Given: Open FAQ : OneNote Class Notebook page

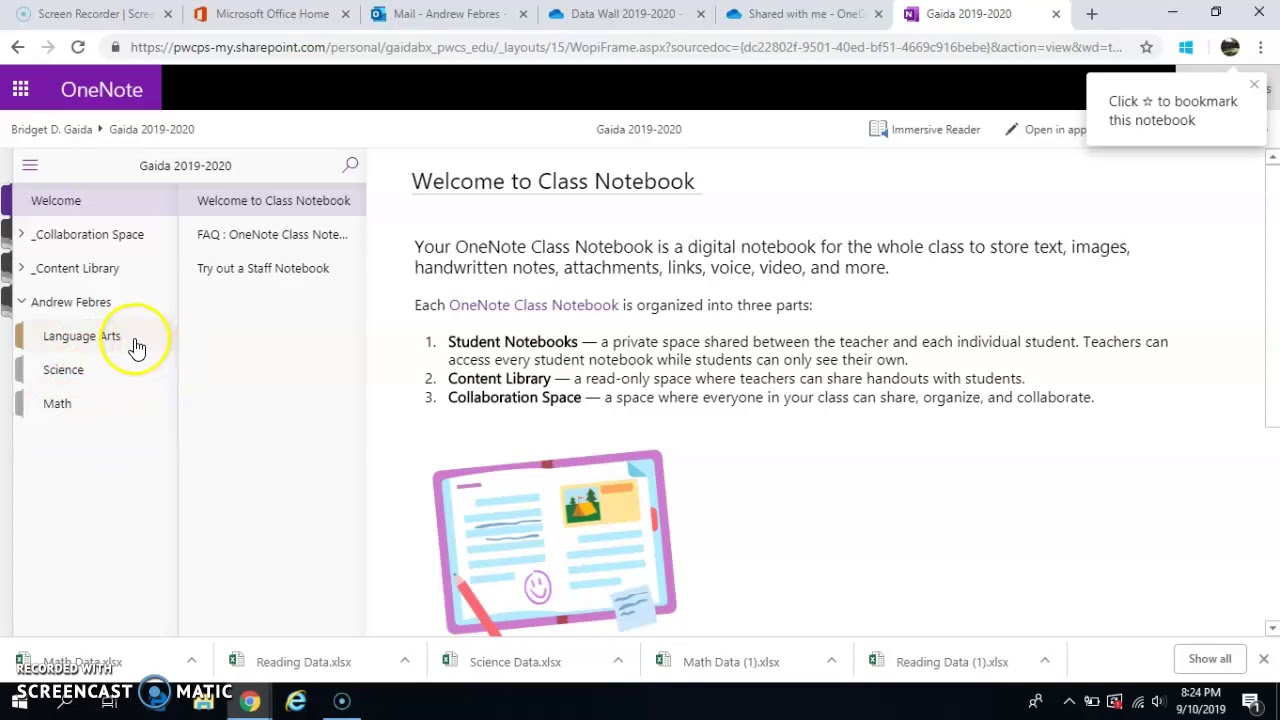Looking at the screenshot, I should point(272,234).
